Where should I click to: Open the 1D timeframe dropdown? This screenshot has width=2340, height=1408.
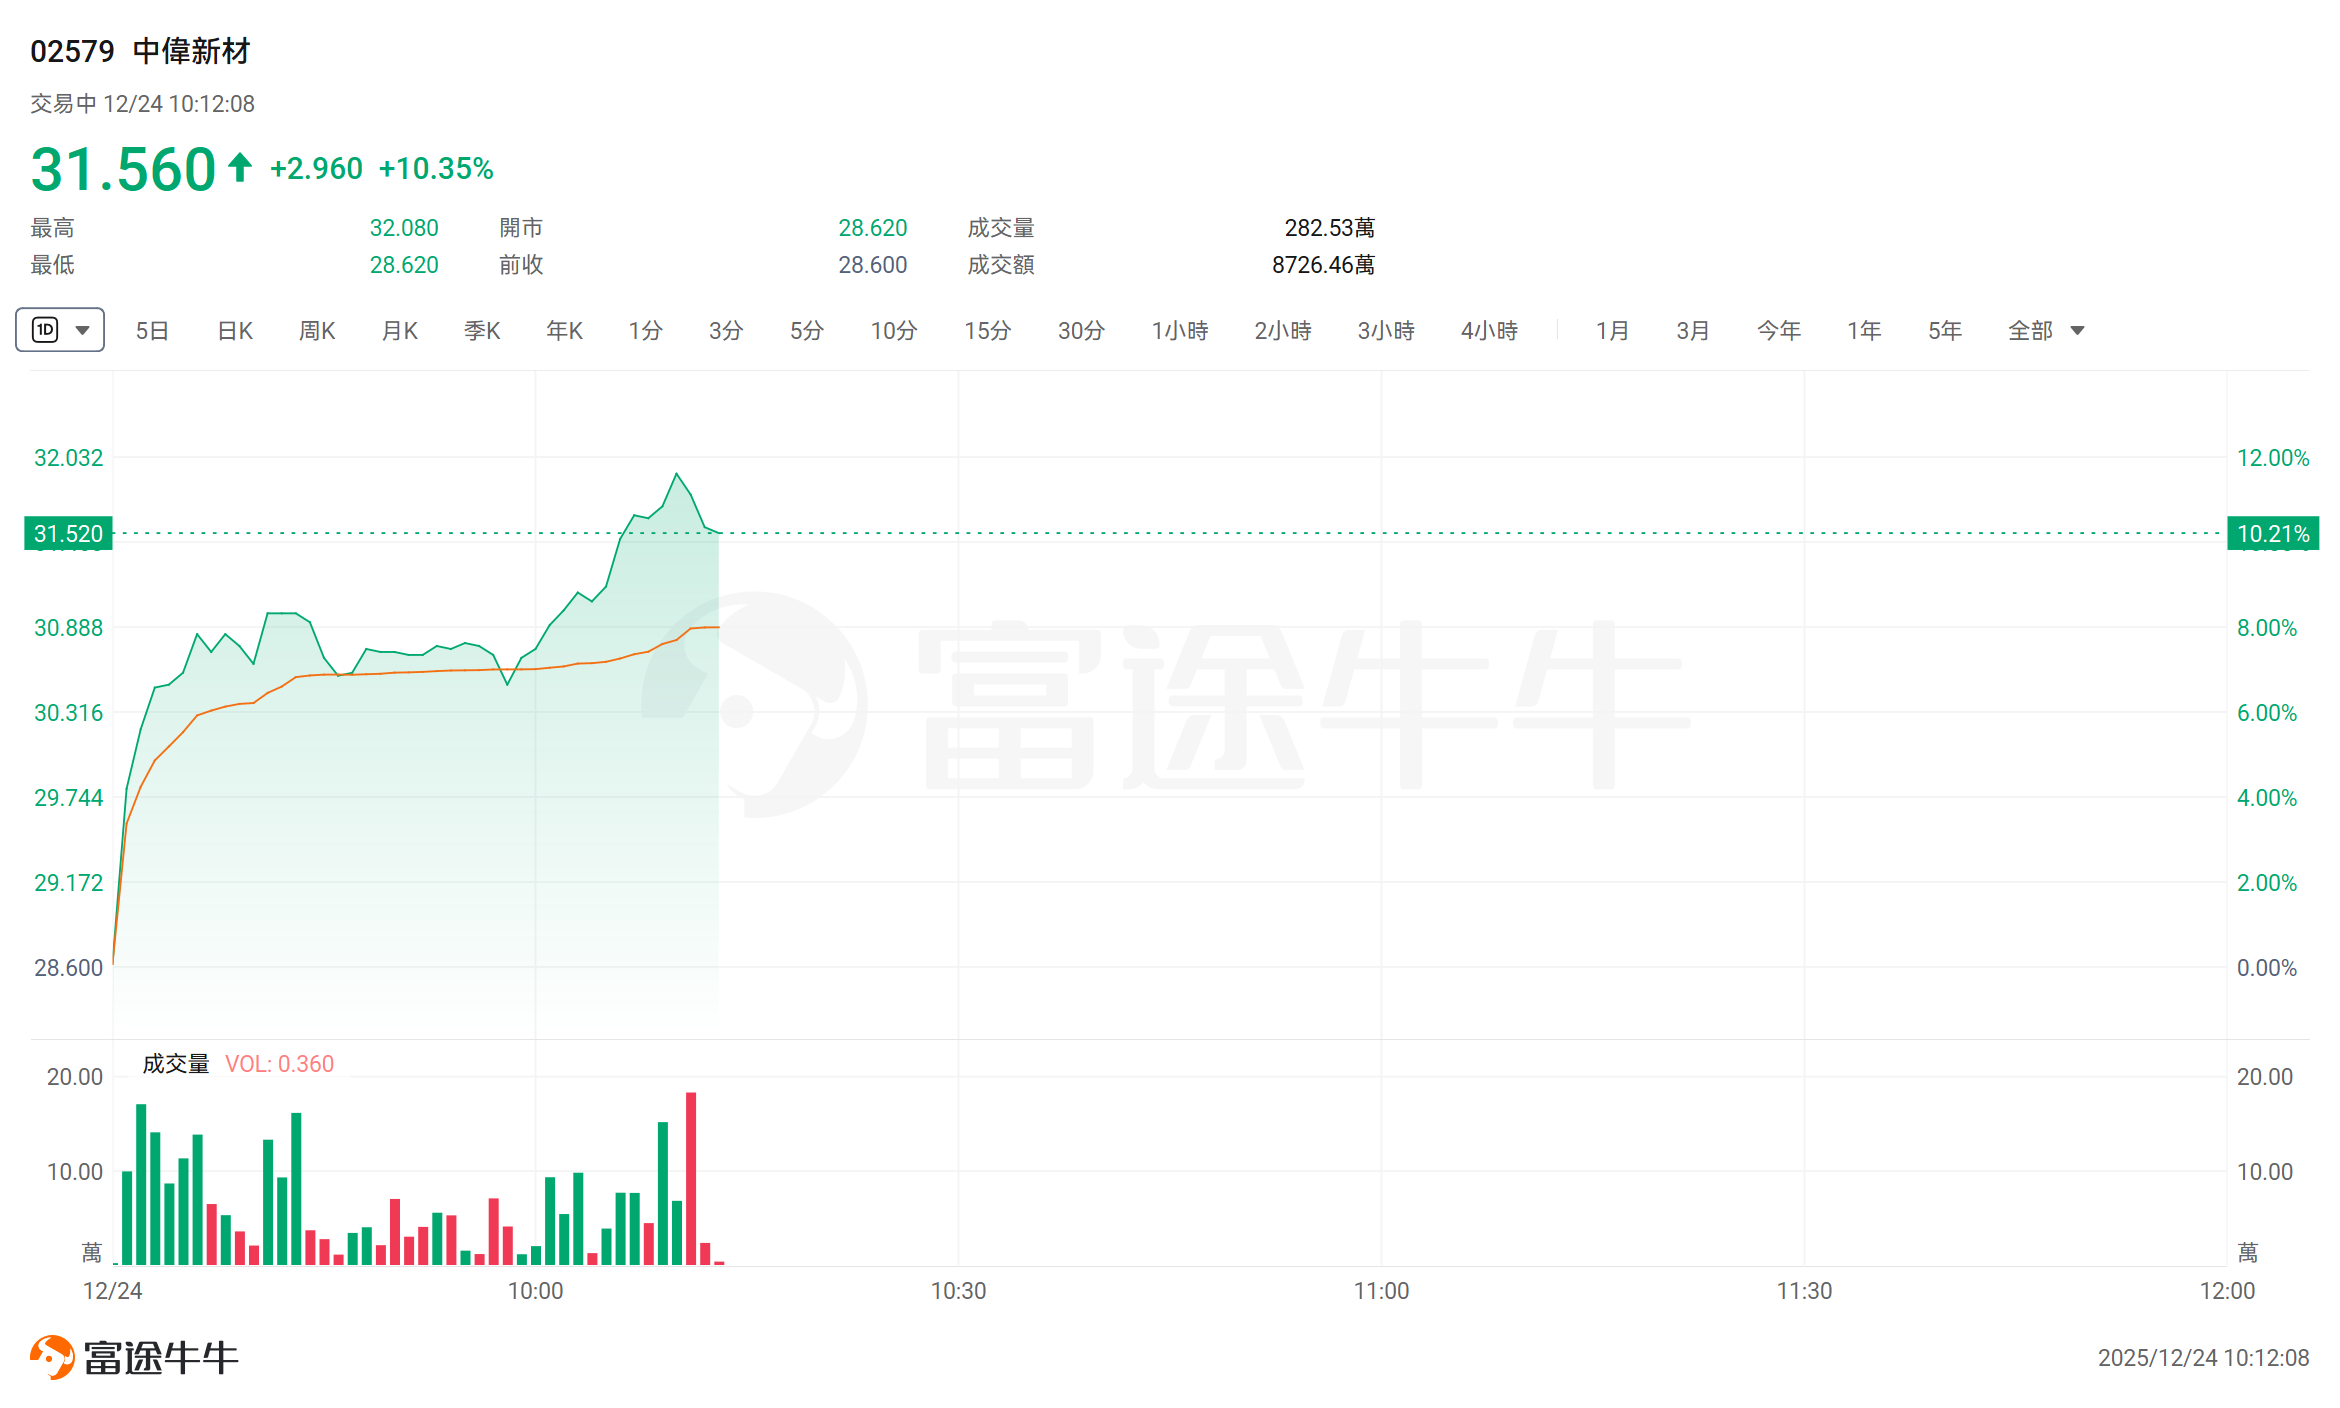pos(60,330)
